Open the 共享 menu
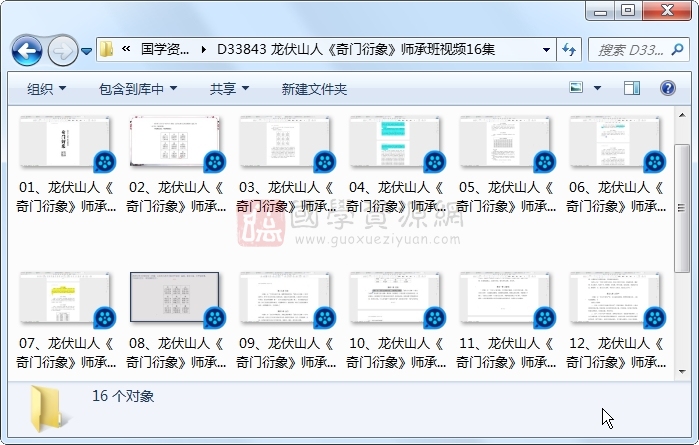Viewport: 699px width, 445px height. 229,89
